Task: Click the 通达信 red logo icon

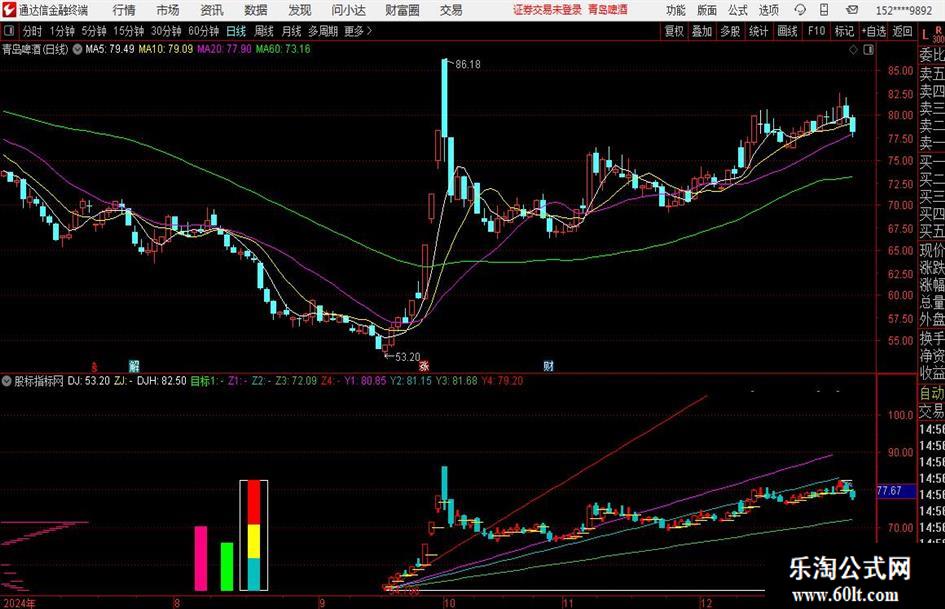Action: [x=8, y=10]
